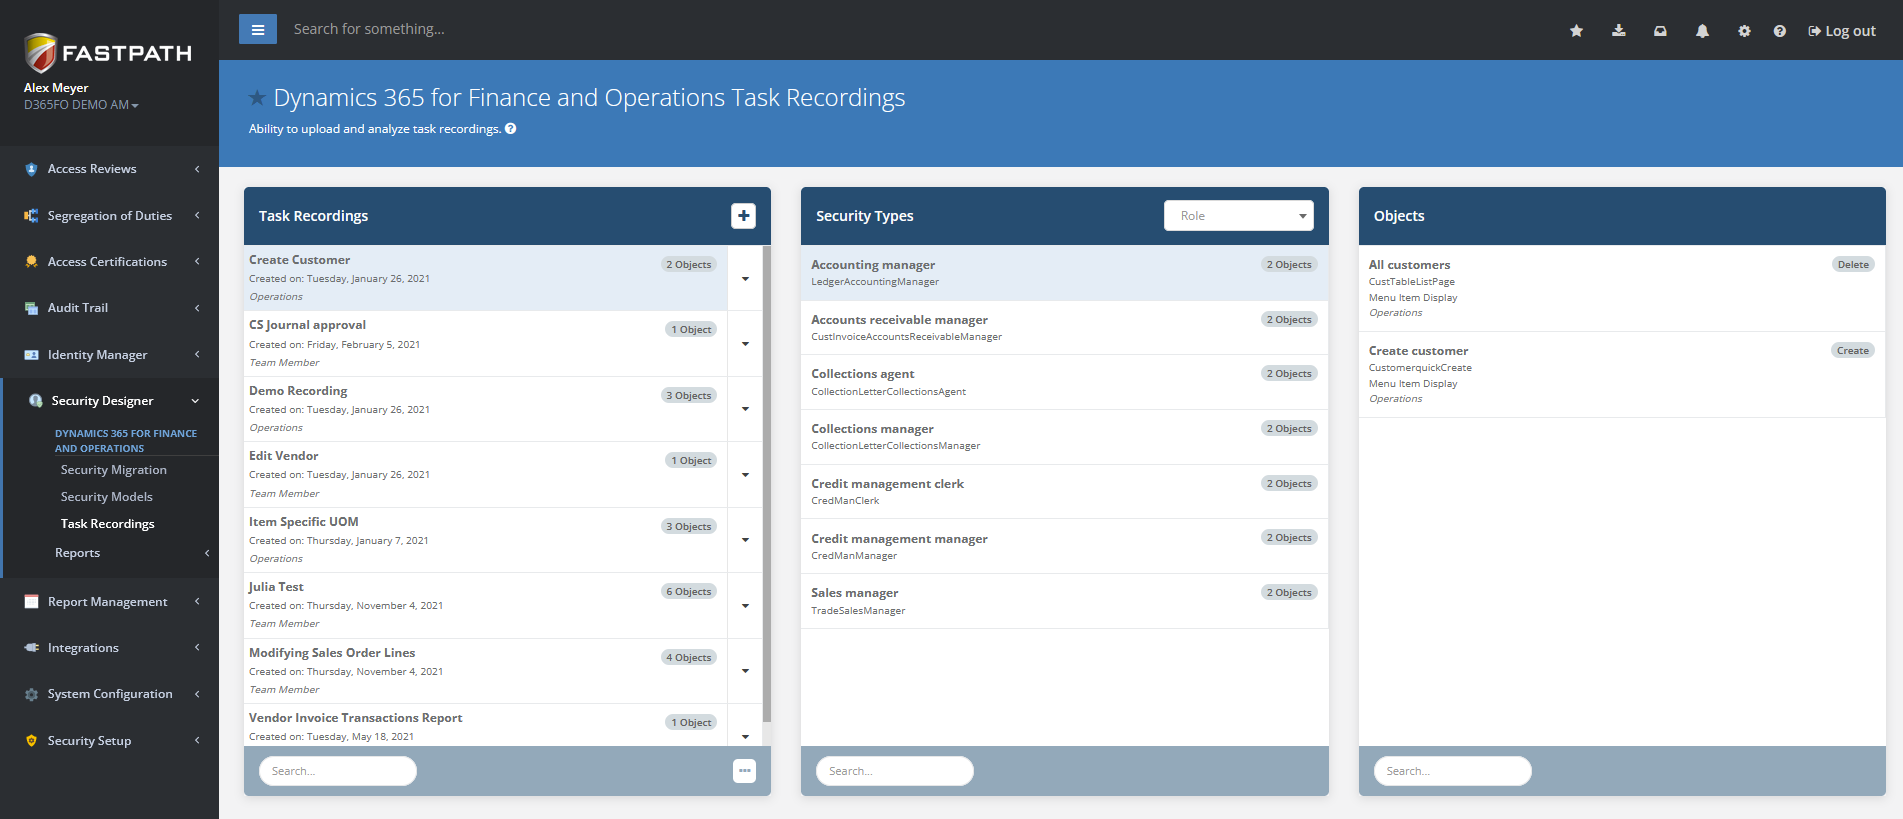This screenshot has width=1903, height=819.
Task: Click the Fastpath logo
Action: tap(108, 52)
